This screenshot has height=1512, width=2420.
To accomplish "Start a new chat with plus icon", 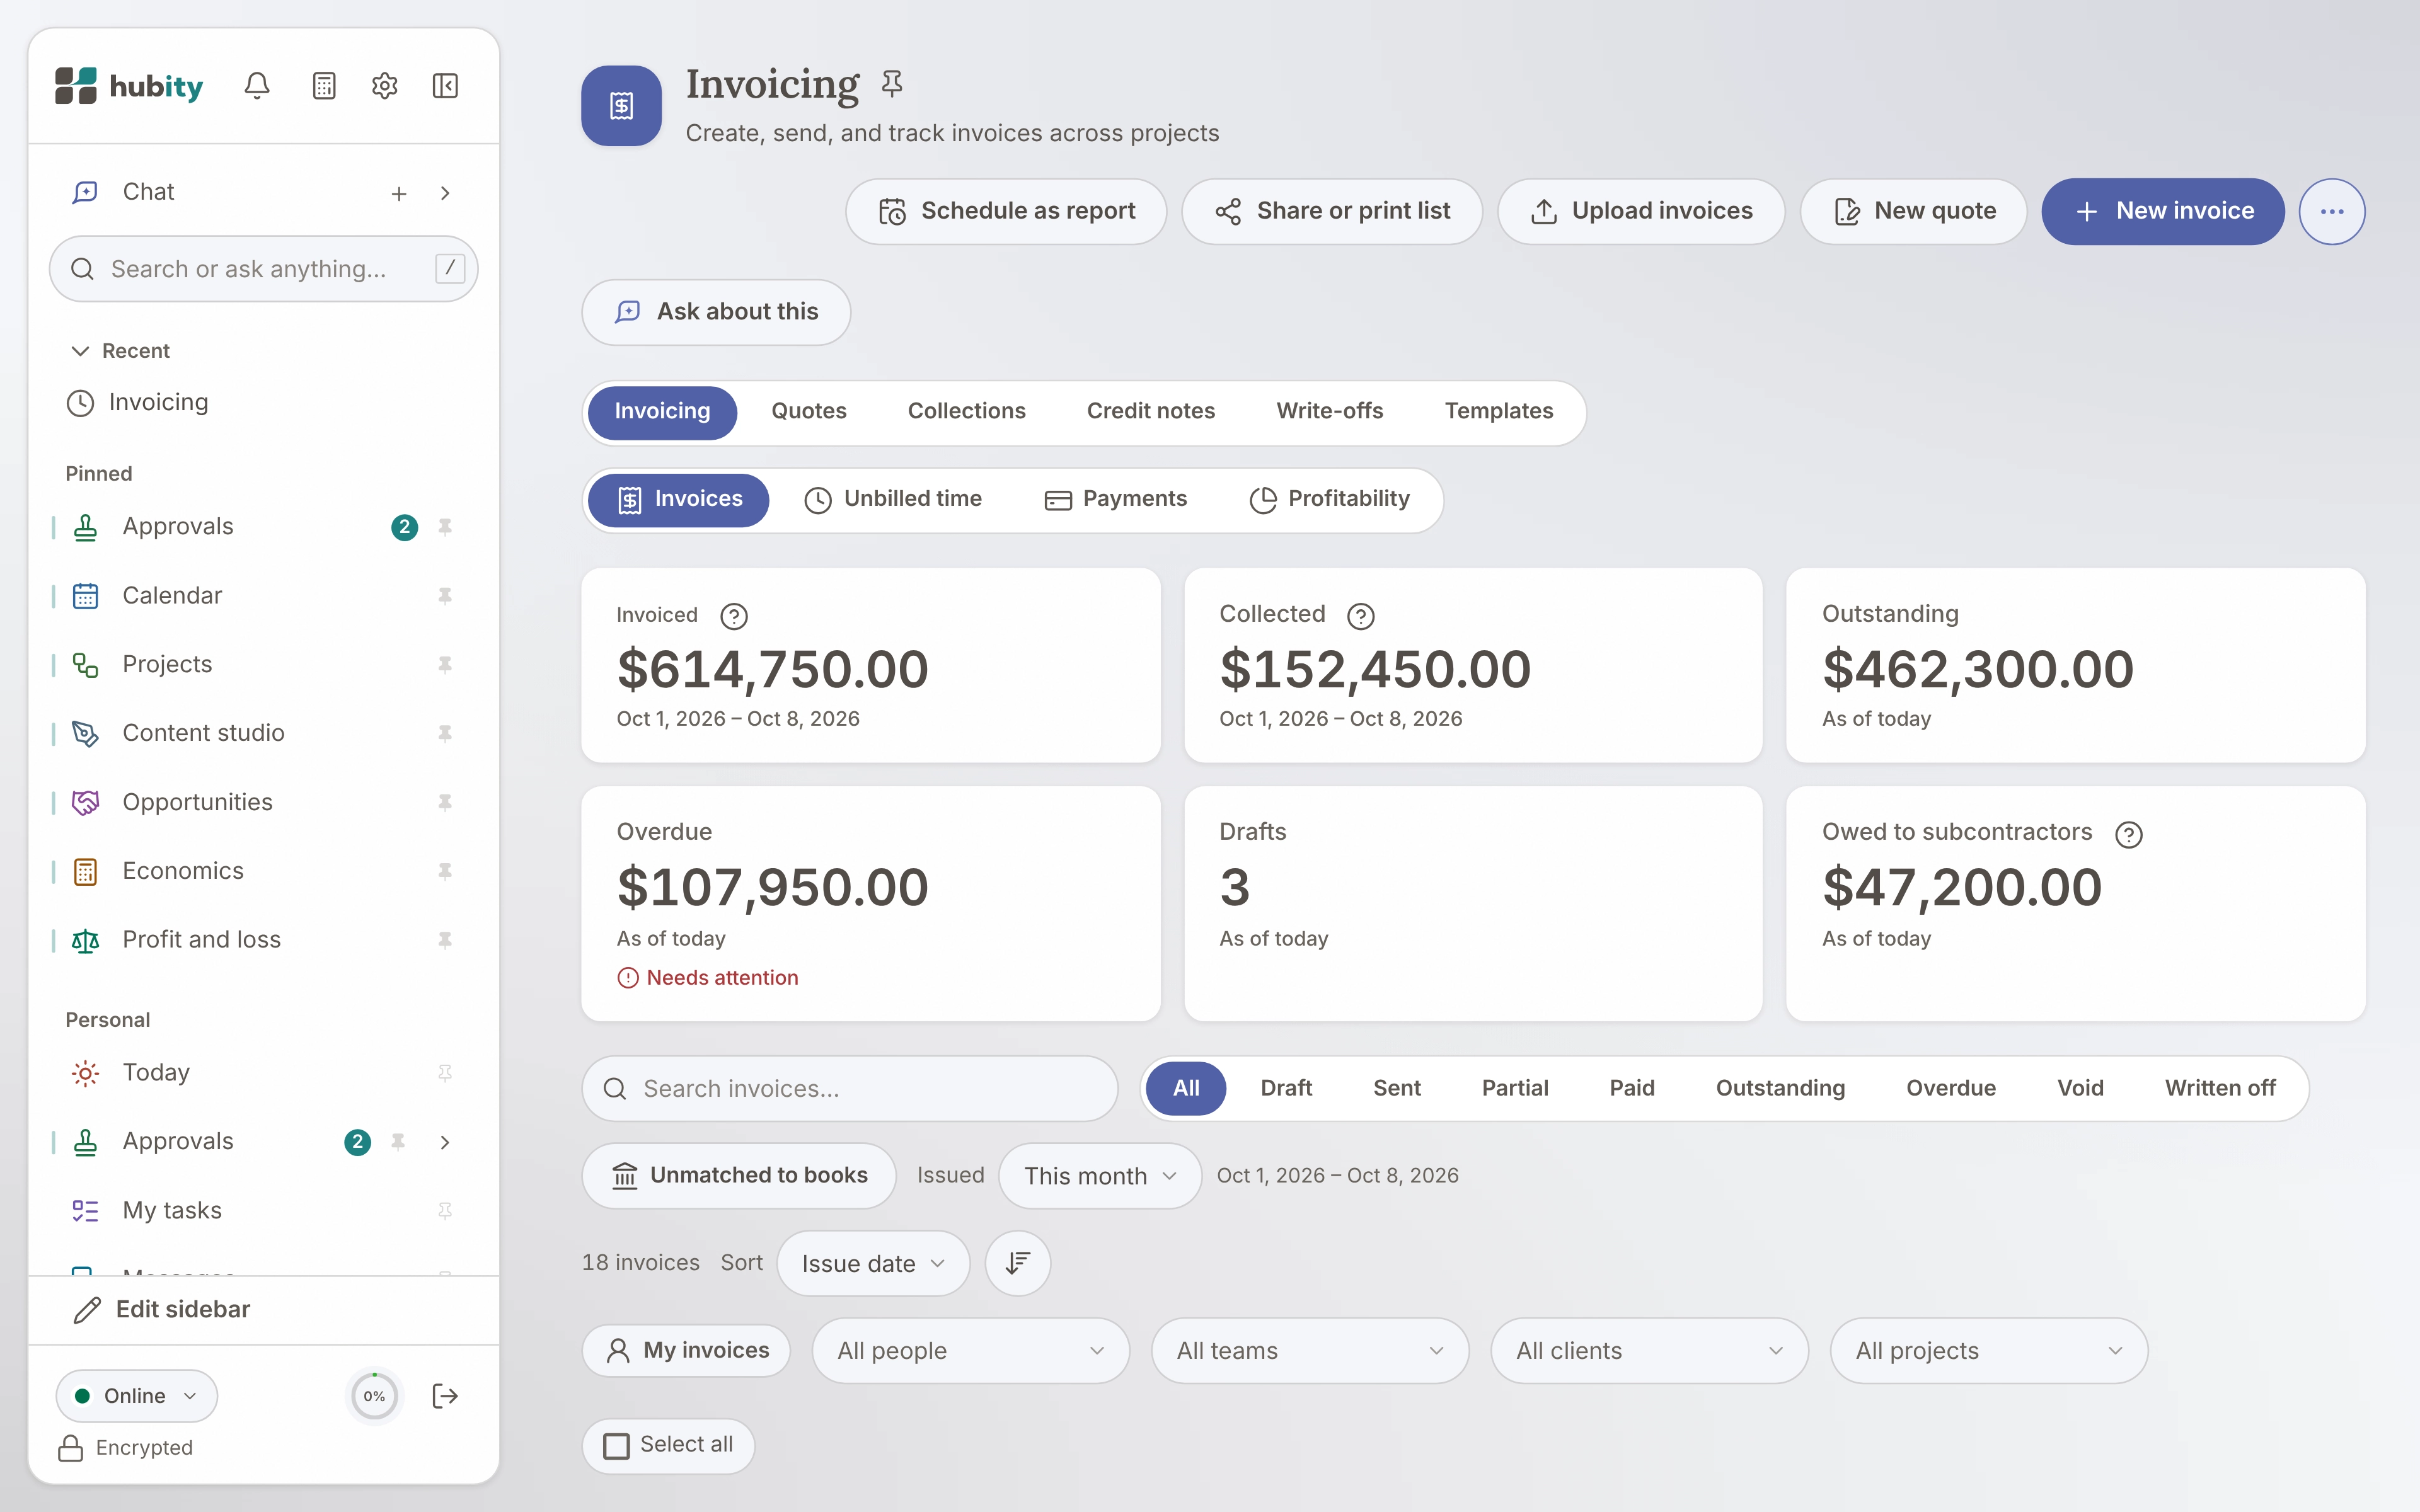I will pos(399,193).
